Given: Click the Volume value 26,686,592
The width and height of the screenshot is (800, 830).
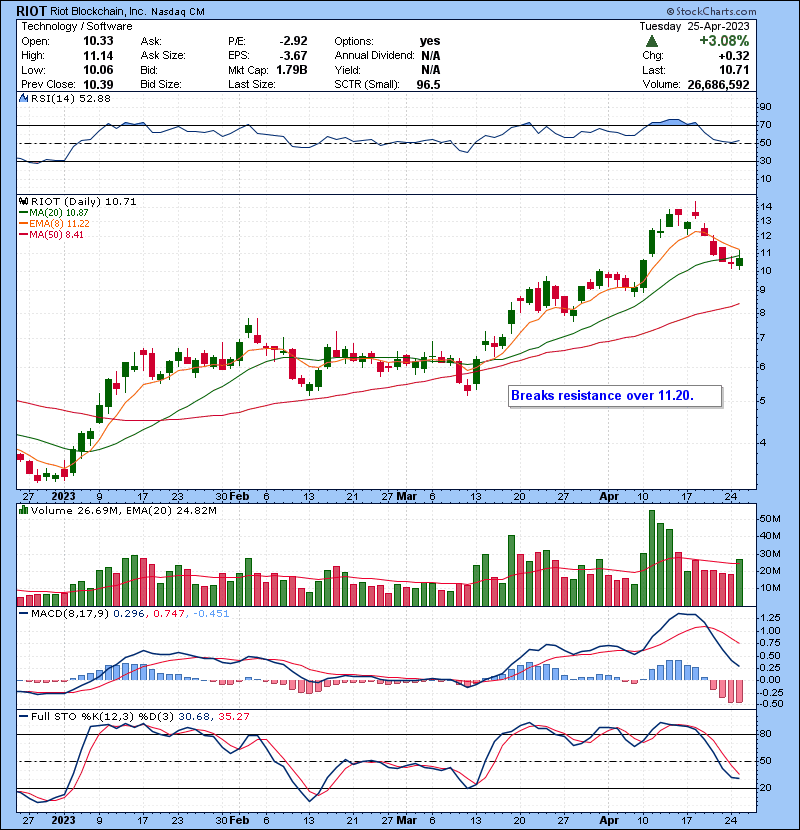Looking at the screenshot, I should pos(718,85).
